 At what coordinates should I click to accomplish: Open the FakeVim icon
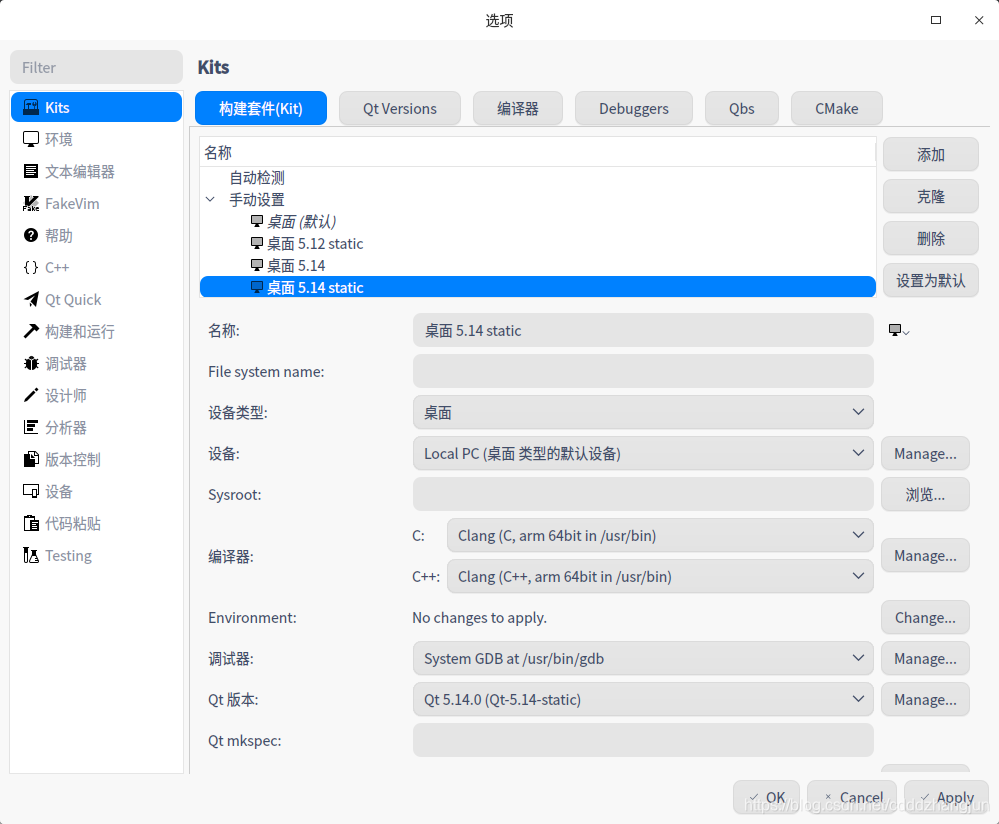pyautogui.click(x=31, y=203)
